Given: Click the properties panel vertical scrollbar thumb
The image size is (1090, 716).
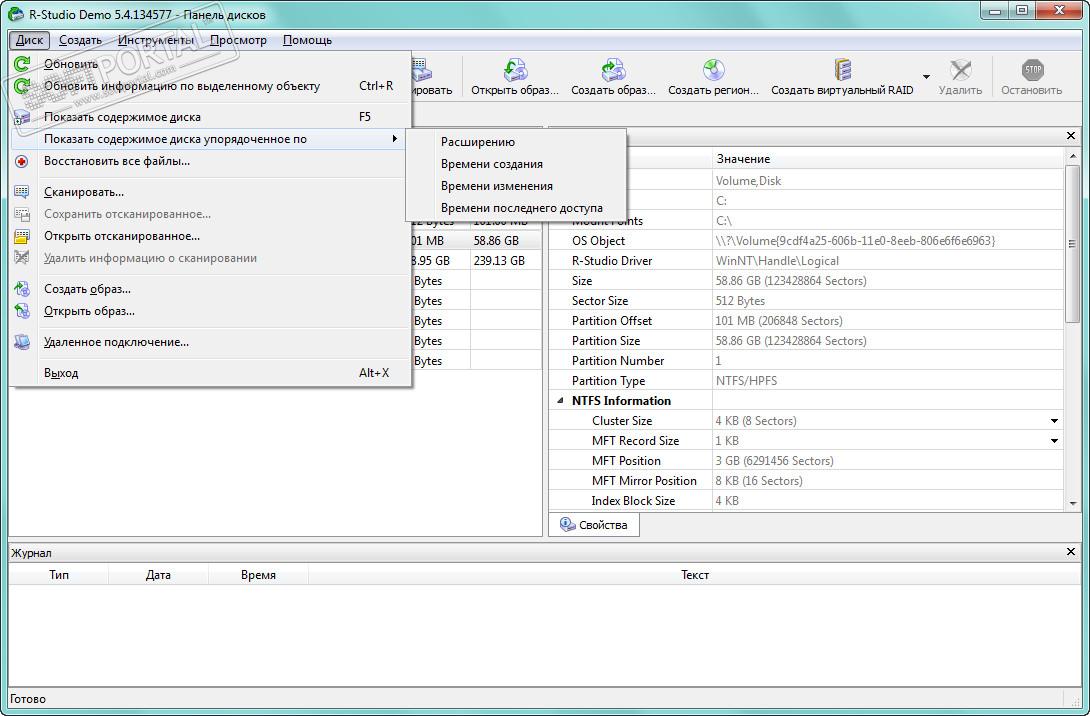Looking at the screenshot, I should pos(1072,243).
